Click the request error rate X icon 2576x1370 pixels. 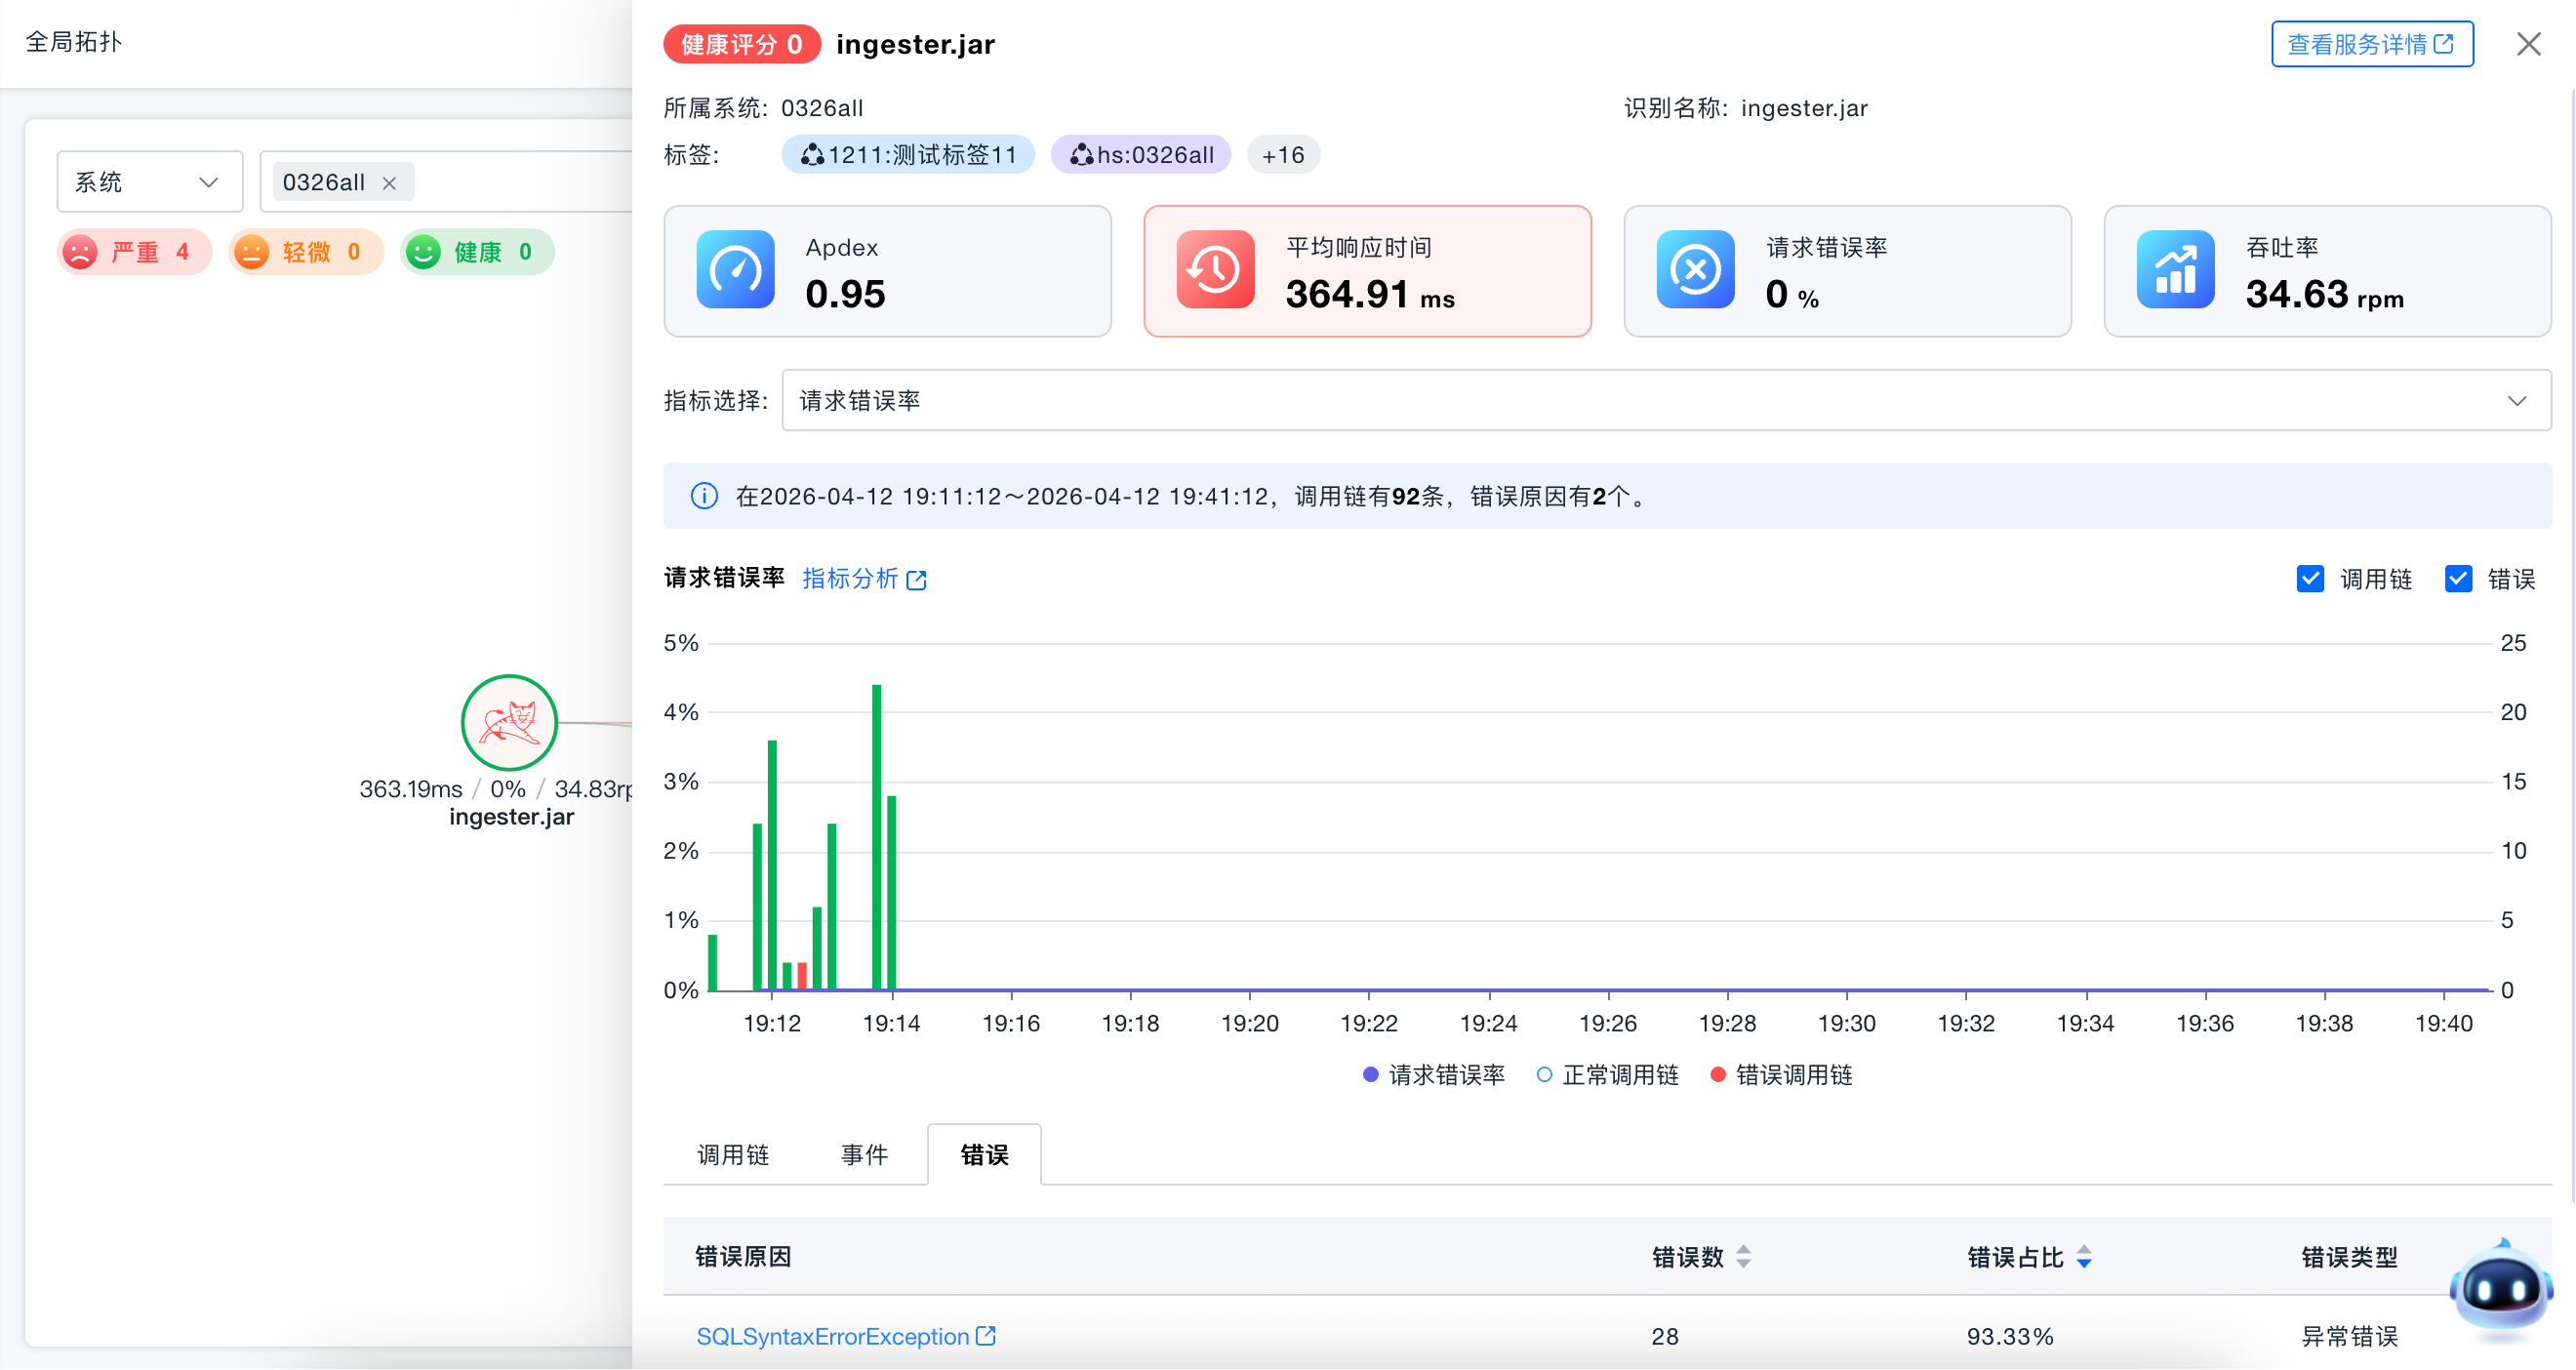click(1695, 270)
